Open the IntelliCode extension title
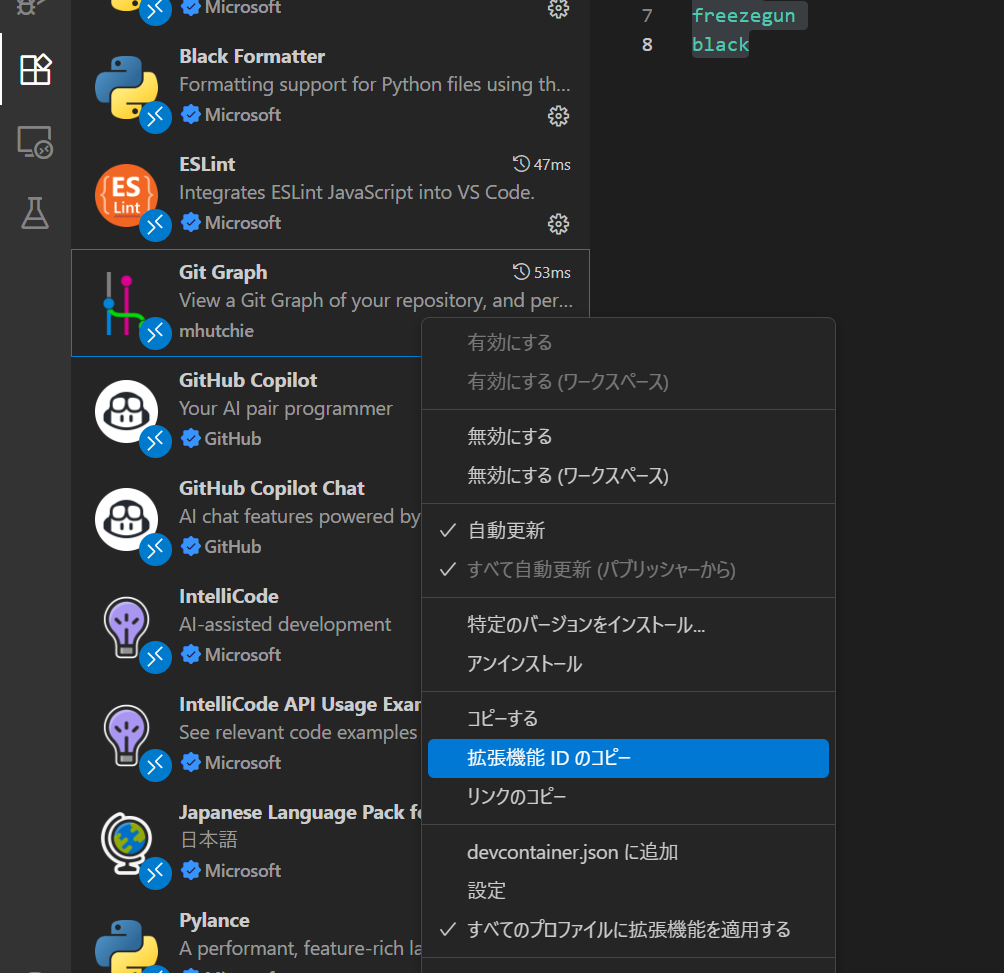 click(229, 597)
